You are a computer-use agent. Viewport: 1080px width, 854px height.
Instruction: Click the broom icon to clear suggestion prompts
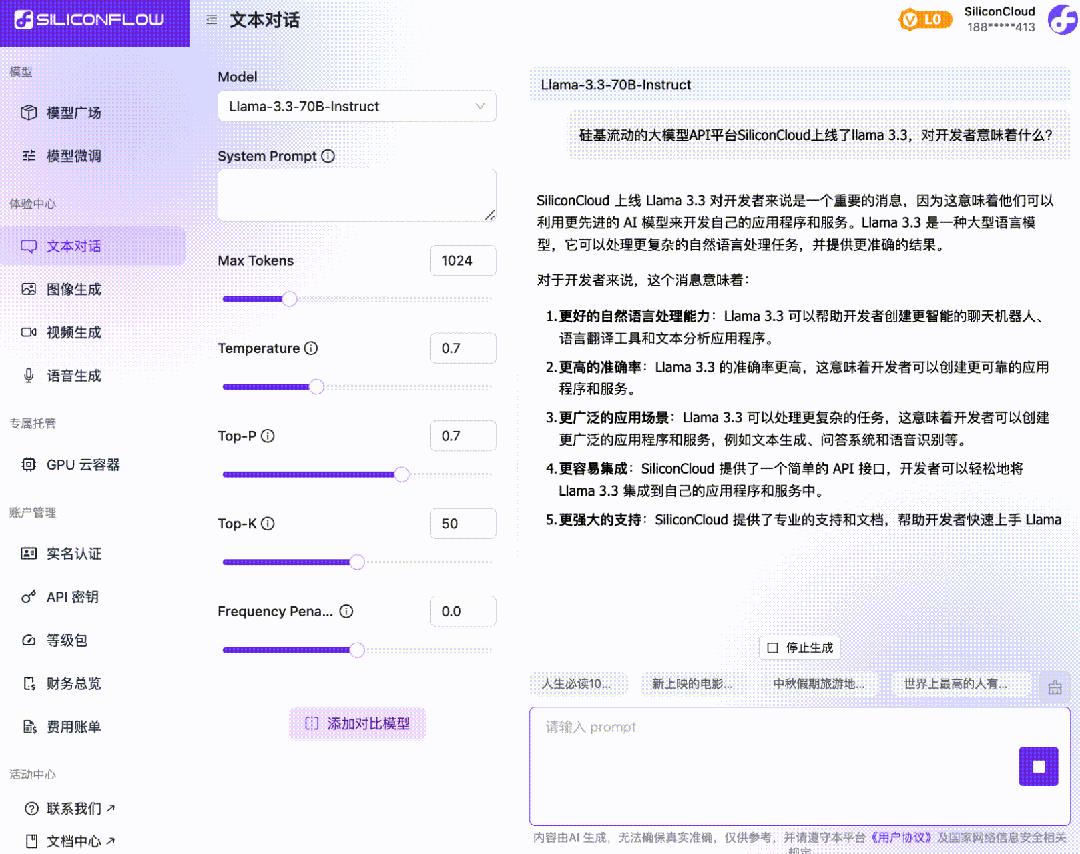click(1055, 686)
